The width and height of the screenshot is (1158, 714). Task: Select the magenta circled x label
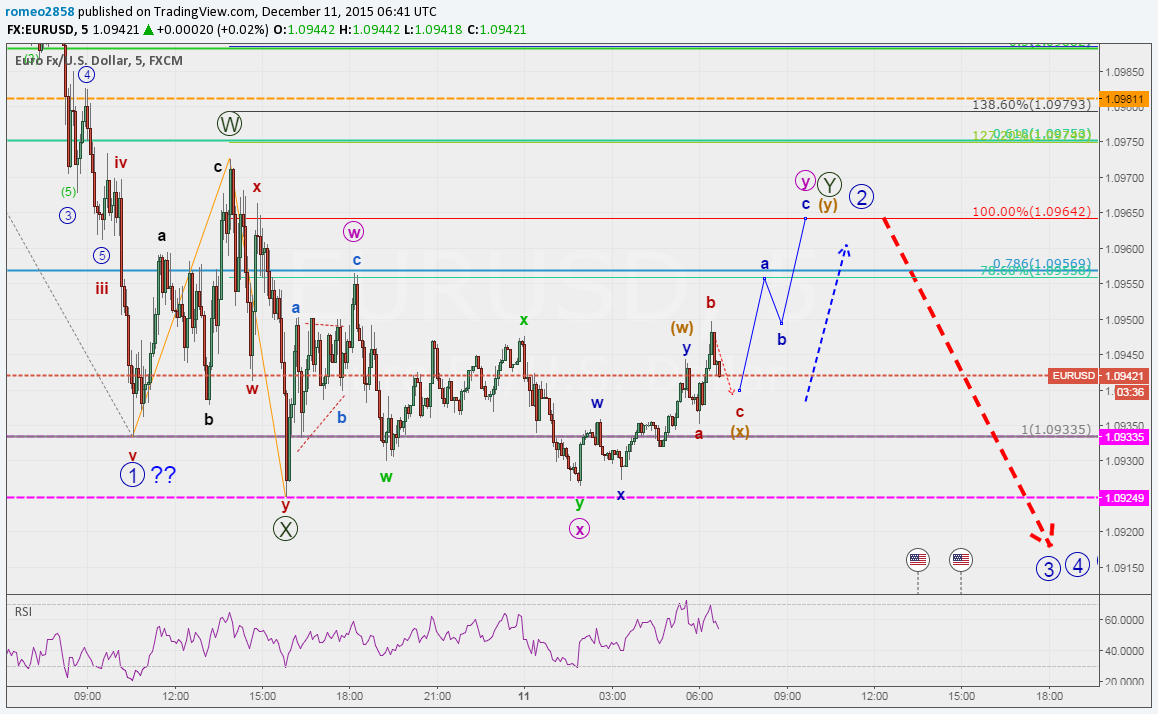[580, 529]
